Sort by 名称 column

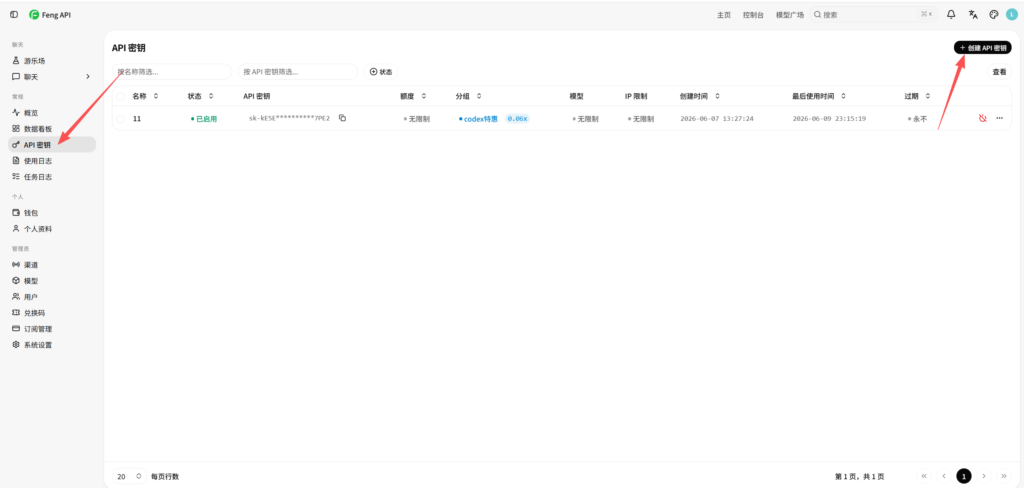point(145,96)
